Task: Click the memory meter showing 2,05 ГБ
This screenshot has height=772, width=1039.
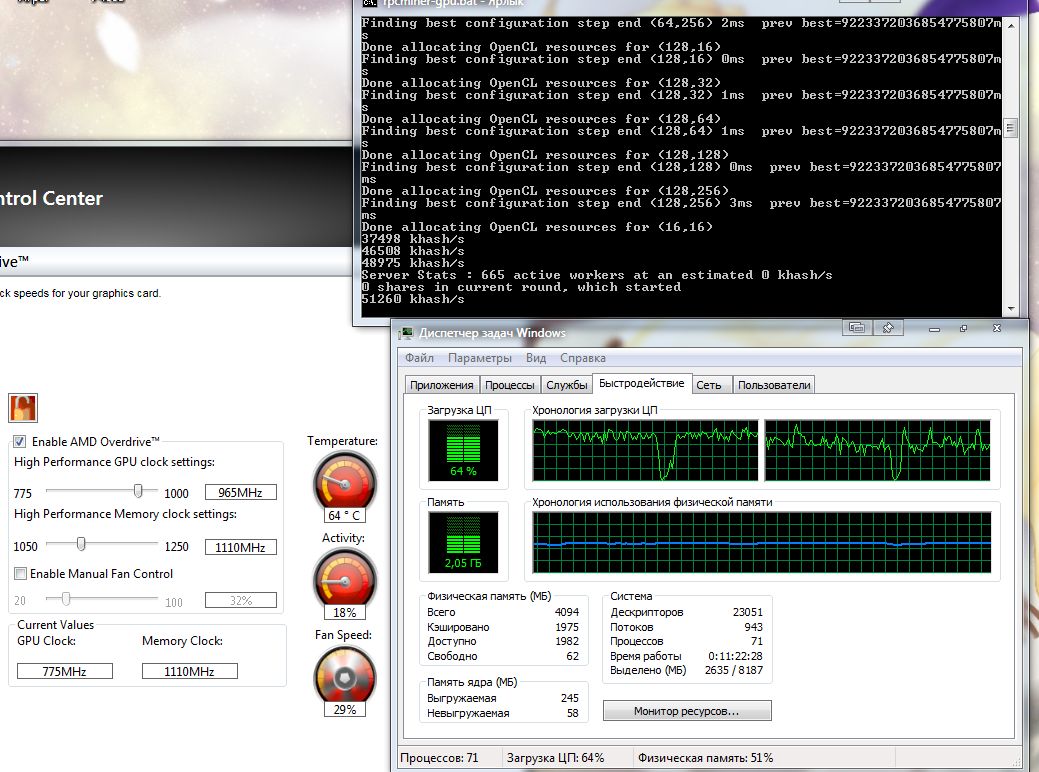Action: tap(463, 542)
